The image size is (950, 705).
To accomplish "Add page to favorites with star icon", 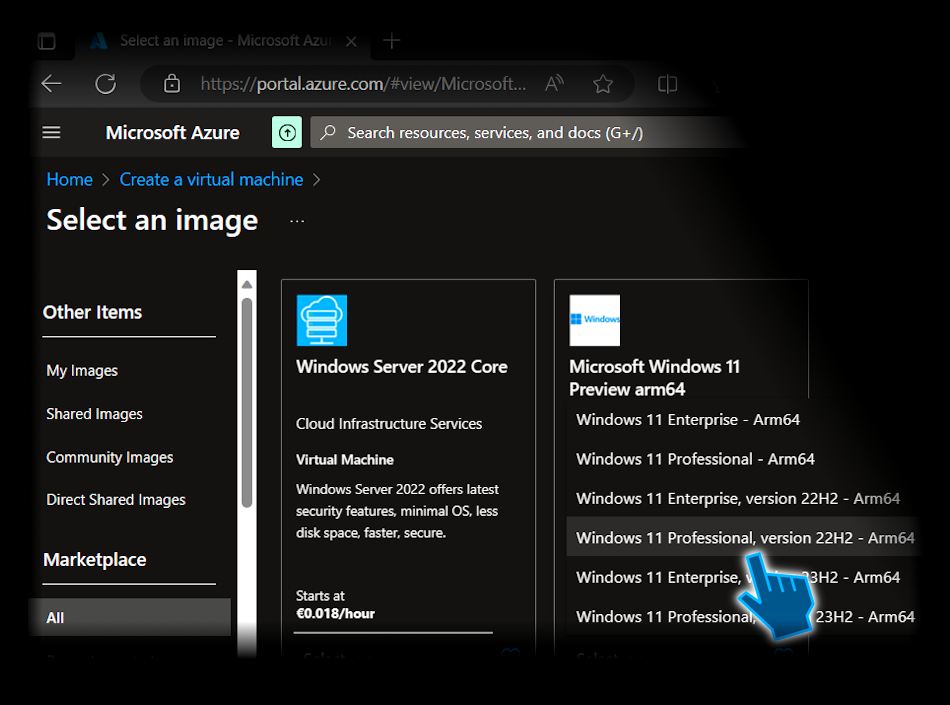I will (603, 84).
